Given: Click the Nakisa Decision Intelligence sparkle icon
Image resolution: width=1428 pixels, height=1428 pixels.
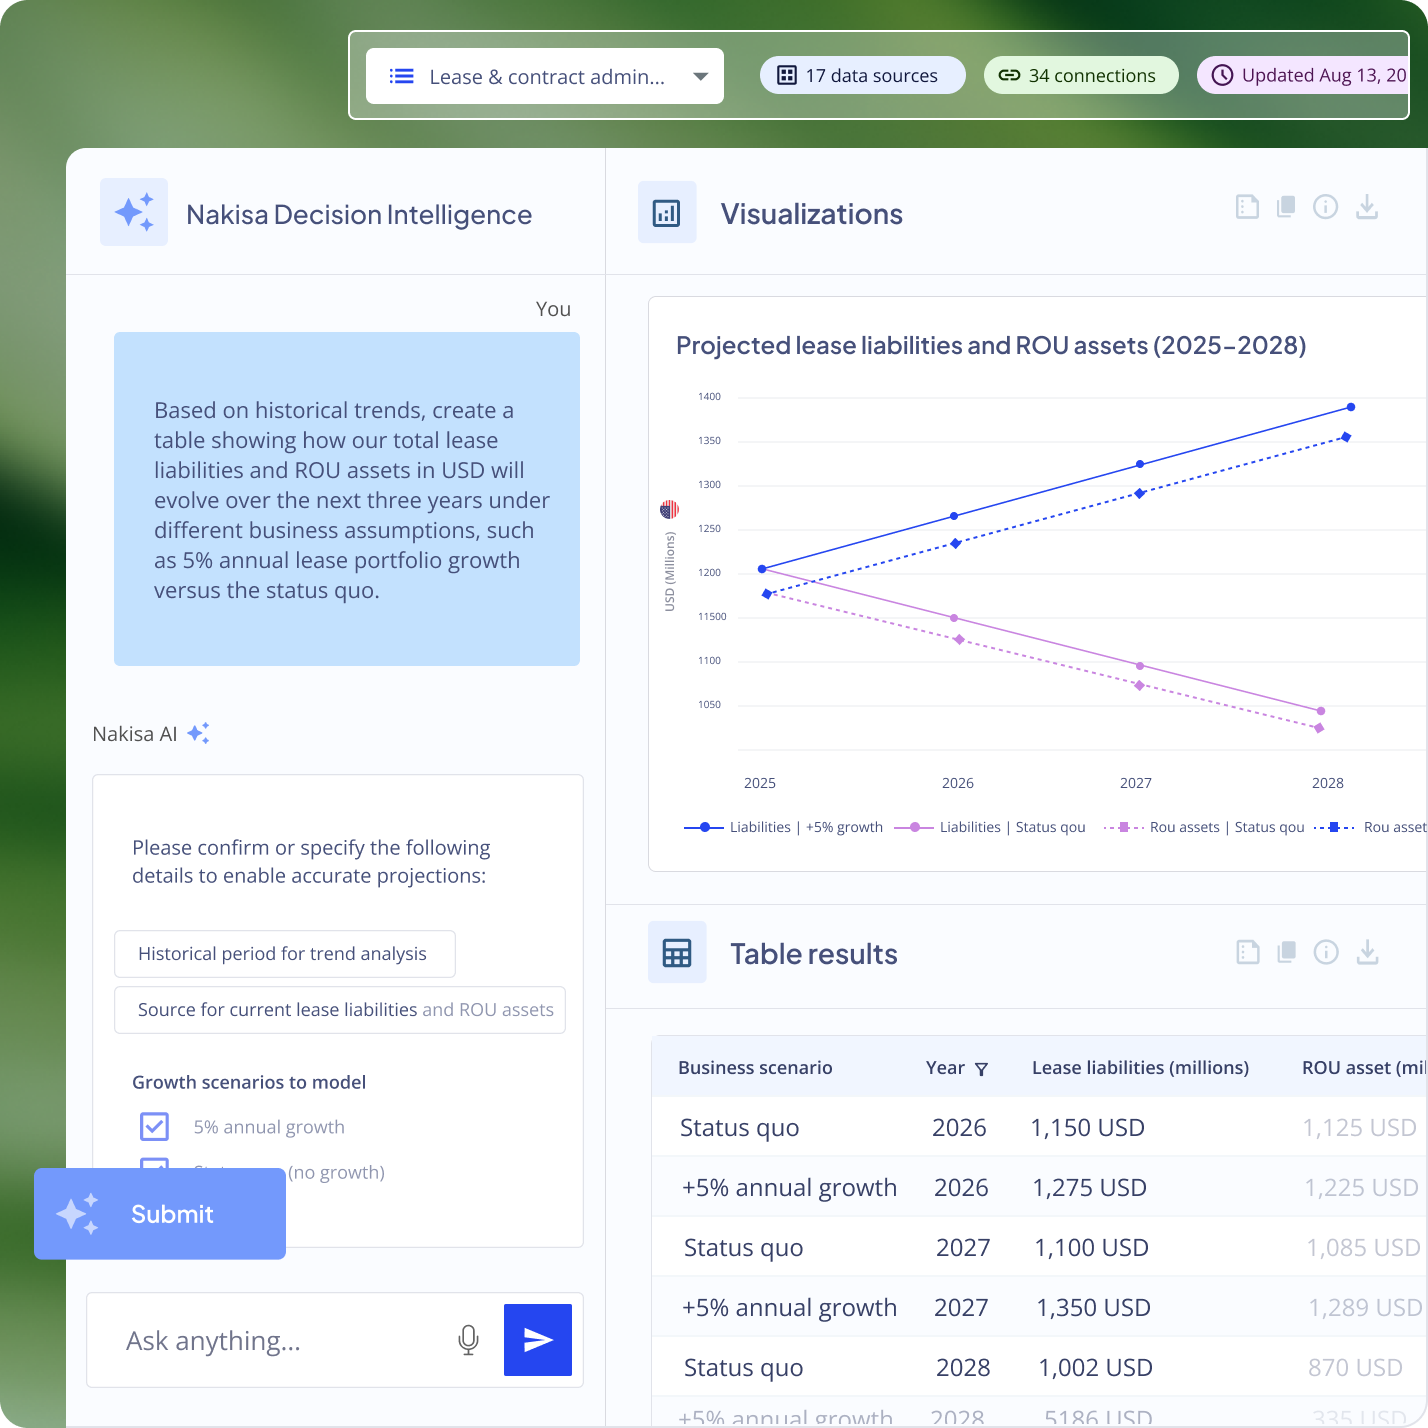Looking at the screenshot, I should tap(133, 212).
